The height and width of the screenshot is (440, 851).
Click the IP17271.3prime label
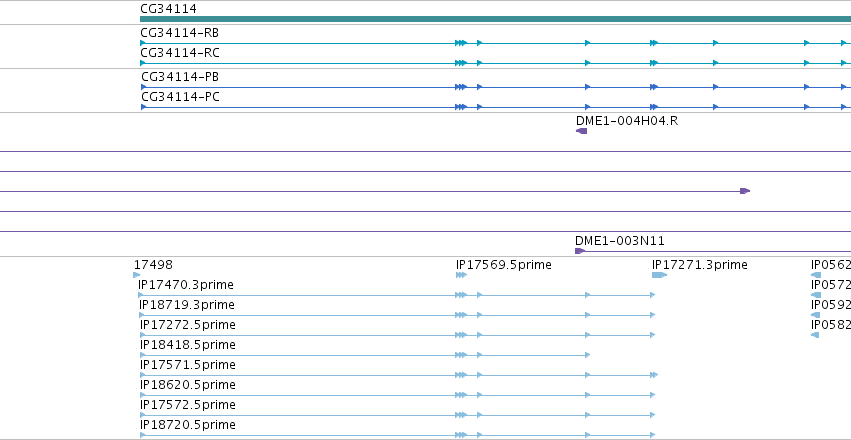click(700, 265)
